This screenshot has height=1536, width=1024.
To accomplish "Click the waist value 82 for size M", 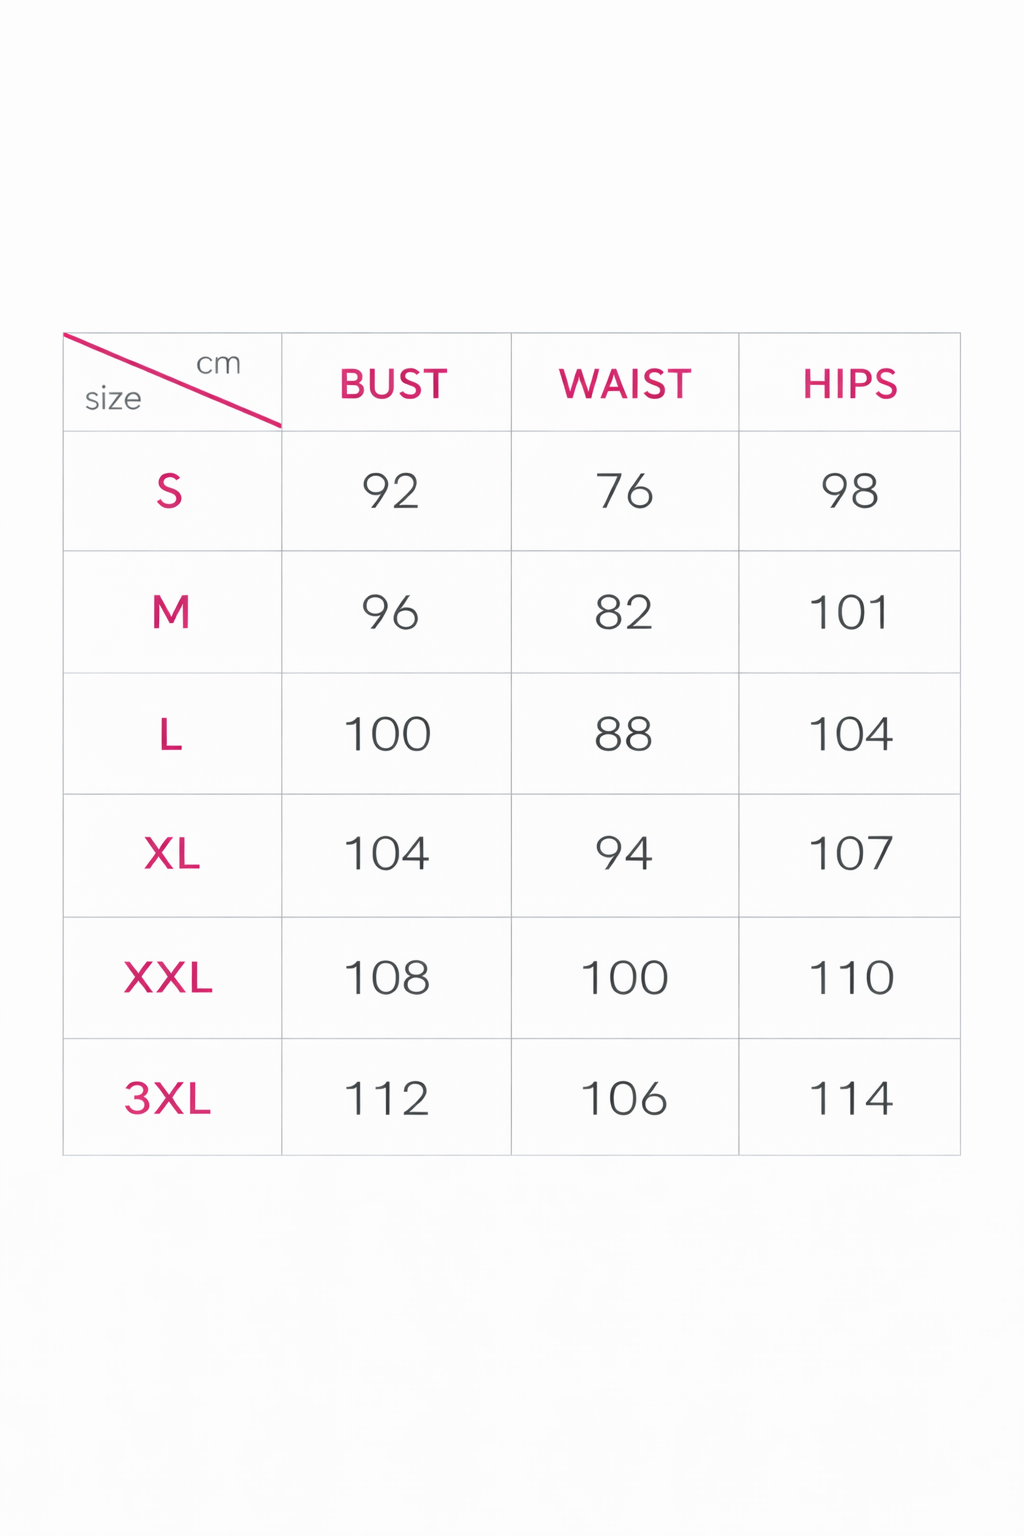I will point(623,612).
